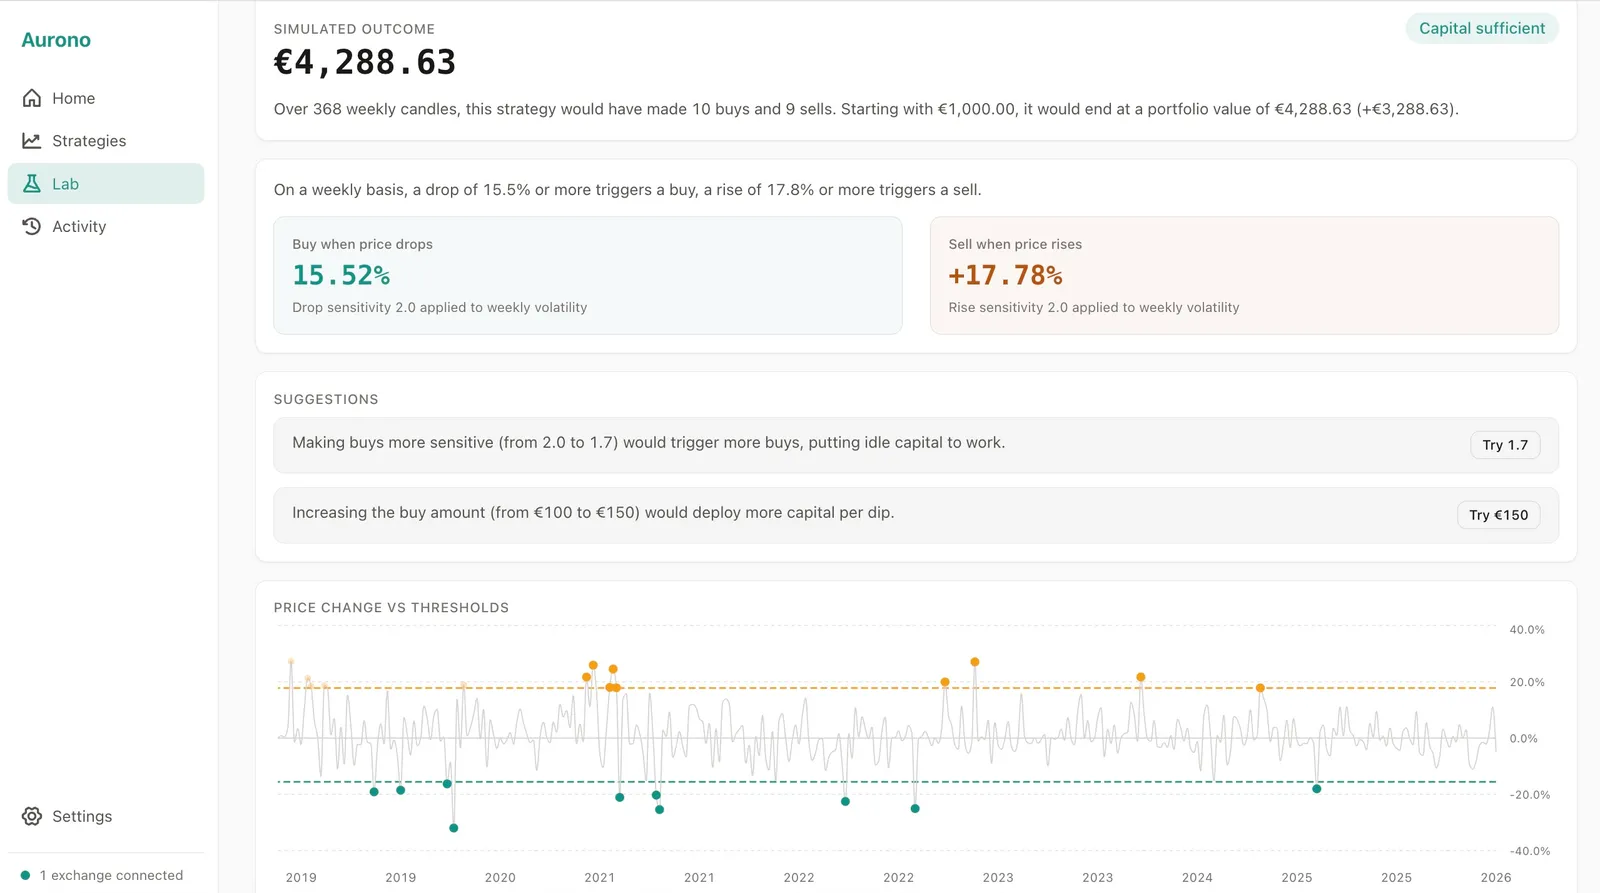
Task: Click the orange sell marker near 2024
Action: [1141, 677]
